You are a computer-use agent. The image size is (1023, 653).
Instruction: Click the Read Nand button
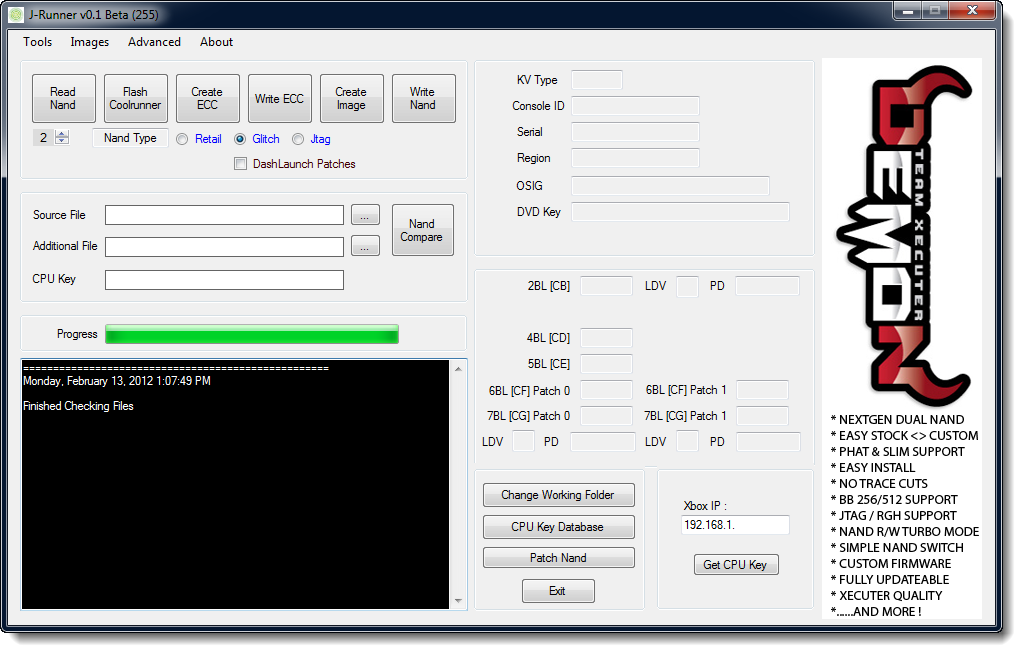click(63, 99)
